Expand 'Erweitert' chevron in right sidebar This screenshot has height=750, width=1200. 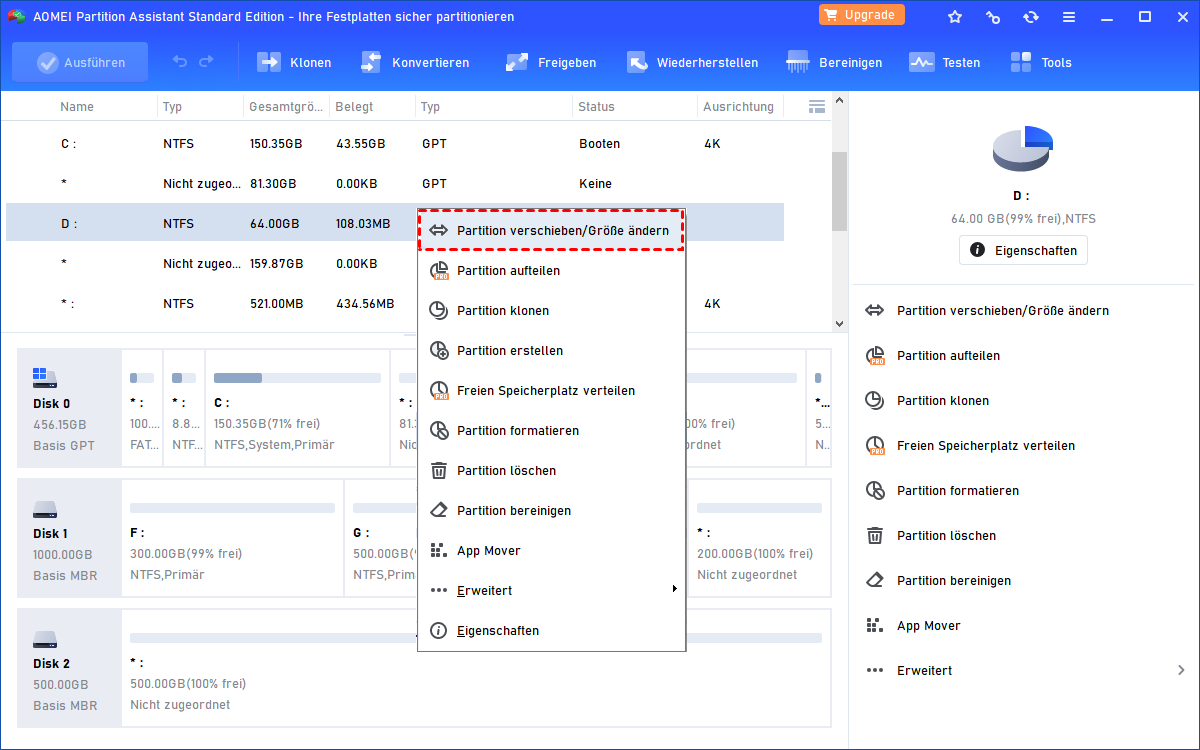(x=1181, y=670)
